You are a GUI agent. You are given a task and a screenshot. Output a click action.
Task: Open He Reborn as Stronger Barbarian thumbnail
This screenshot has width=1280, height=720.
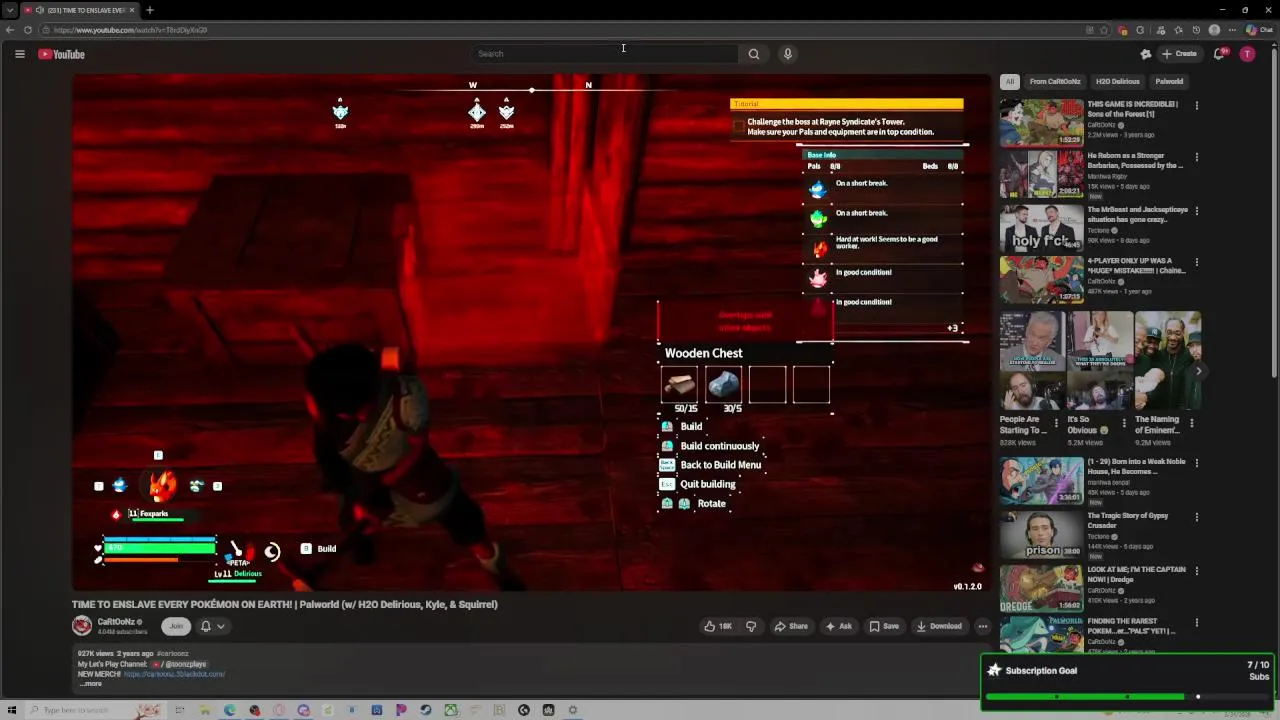[1041, 174]
